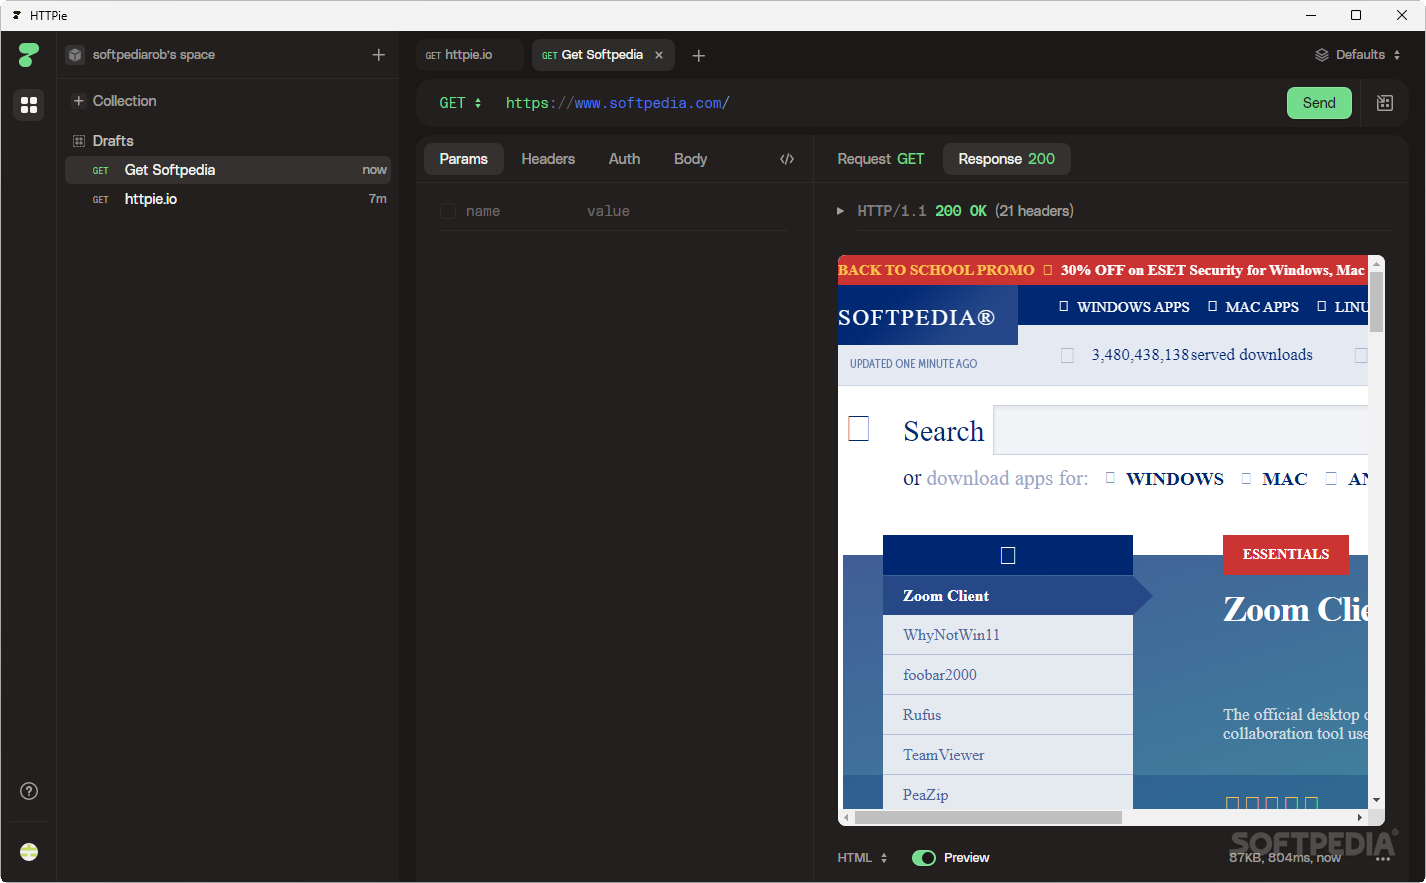Click the icon before Windows Apps in preview
The width and height of the screenshot is (1426, 883).
[1064, 306]
